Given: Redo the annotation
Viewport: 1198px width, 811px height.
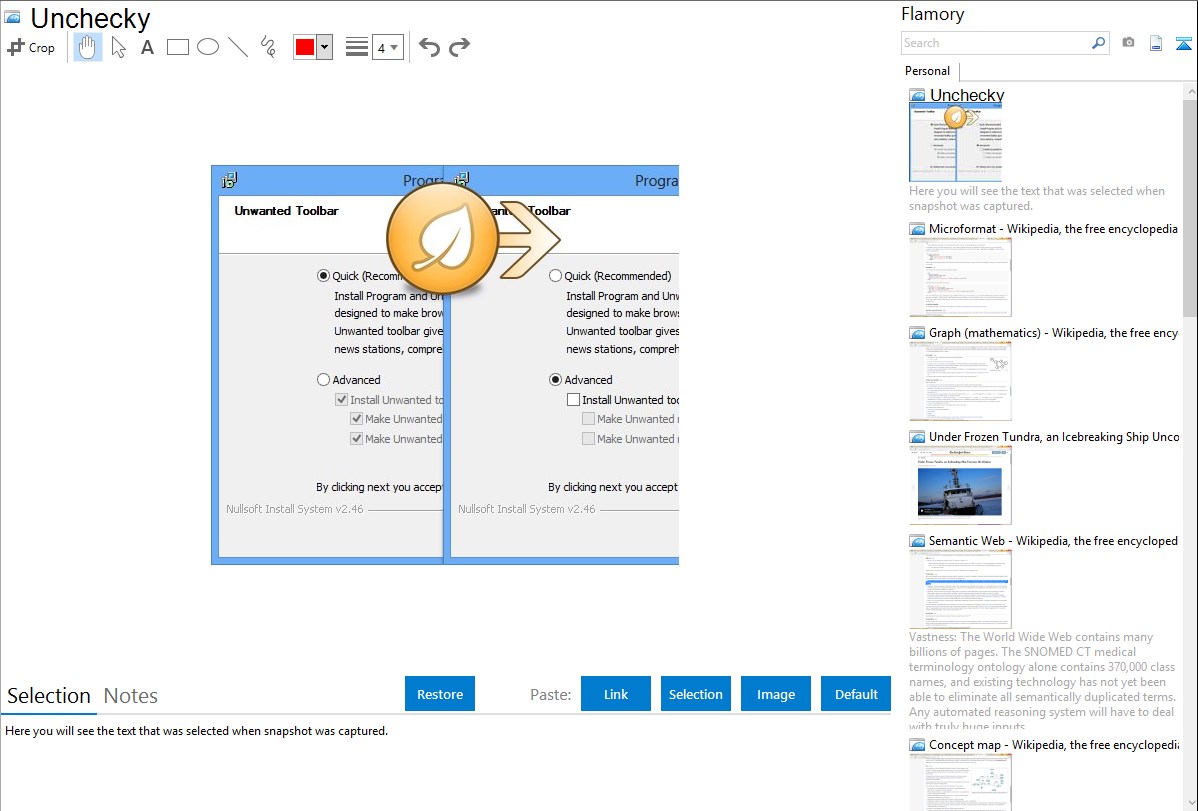Looking at the screenshot, I should (459, 47).
